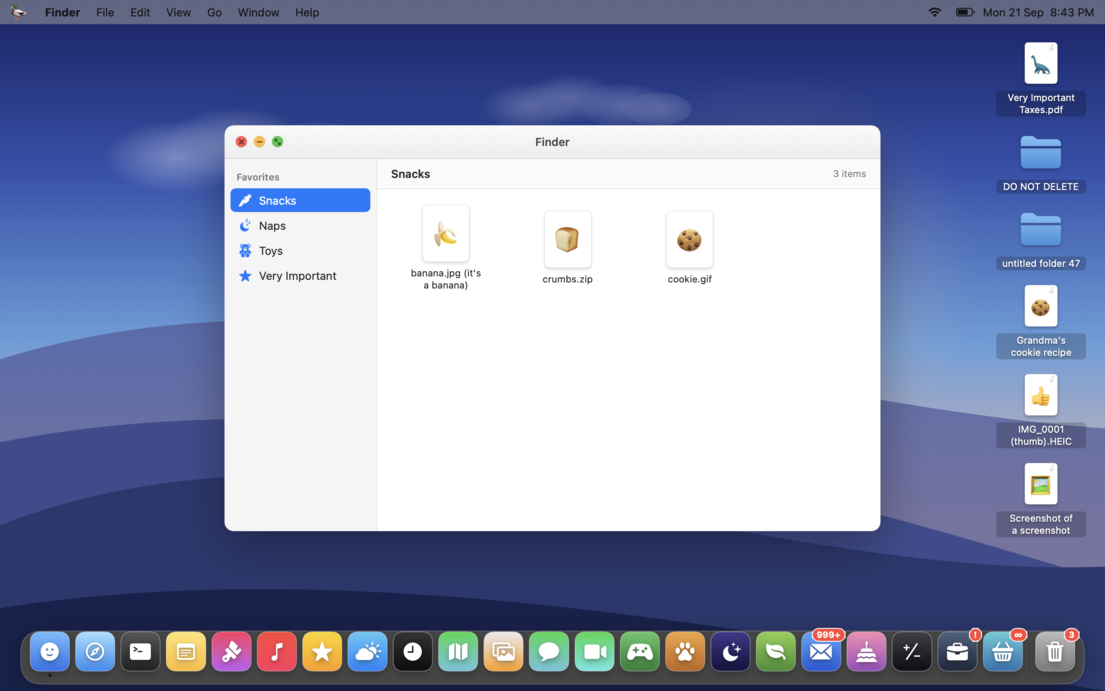
Task: Open the yellow star app in dock
Action: point(322,652)
